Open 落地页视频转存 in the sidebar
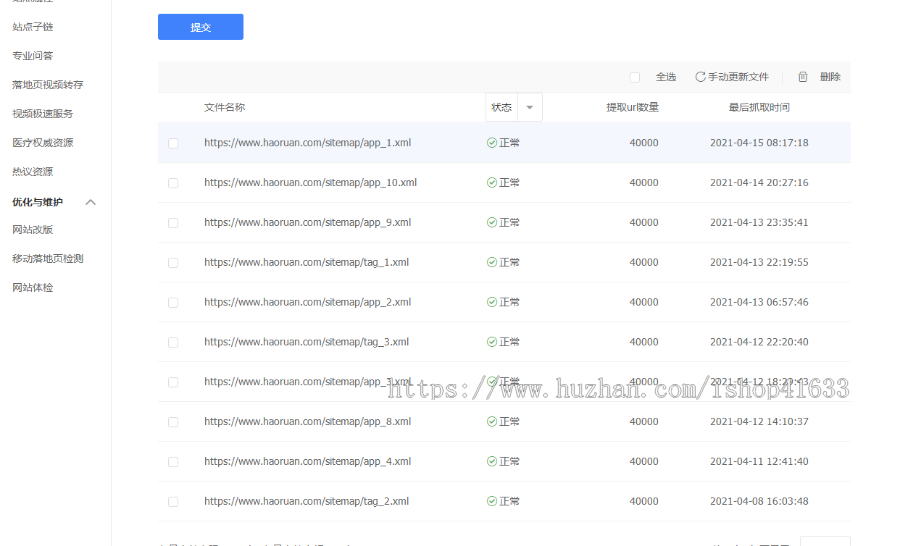900x546 pixels. pyautogui.click(x=48, y=84)
